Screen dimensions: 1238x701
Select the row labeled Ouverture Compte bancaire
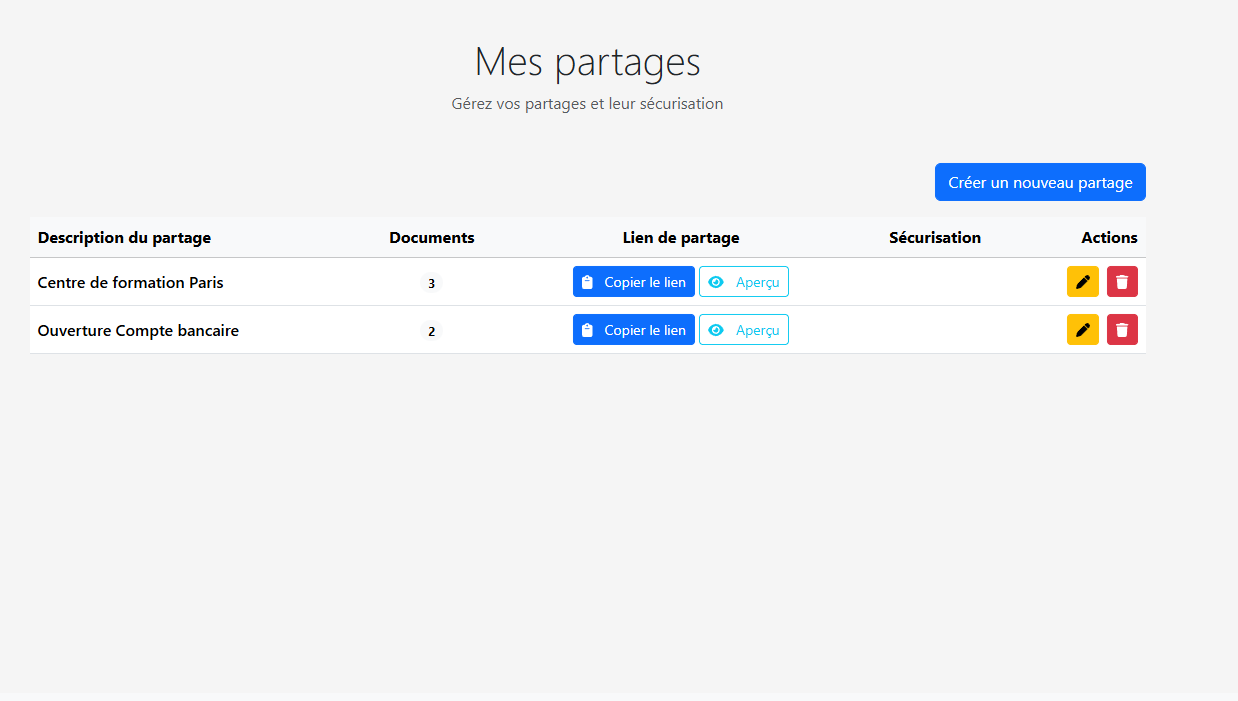[137, 329]
